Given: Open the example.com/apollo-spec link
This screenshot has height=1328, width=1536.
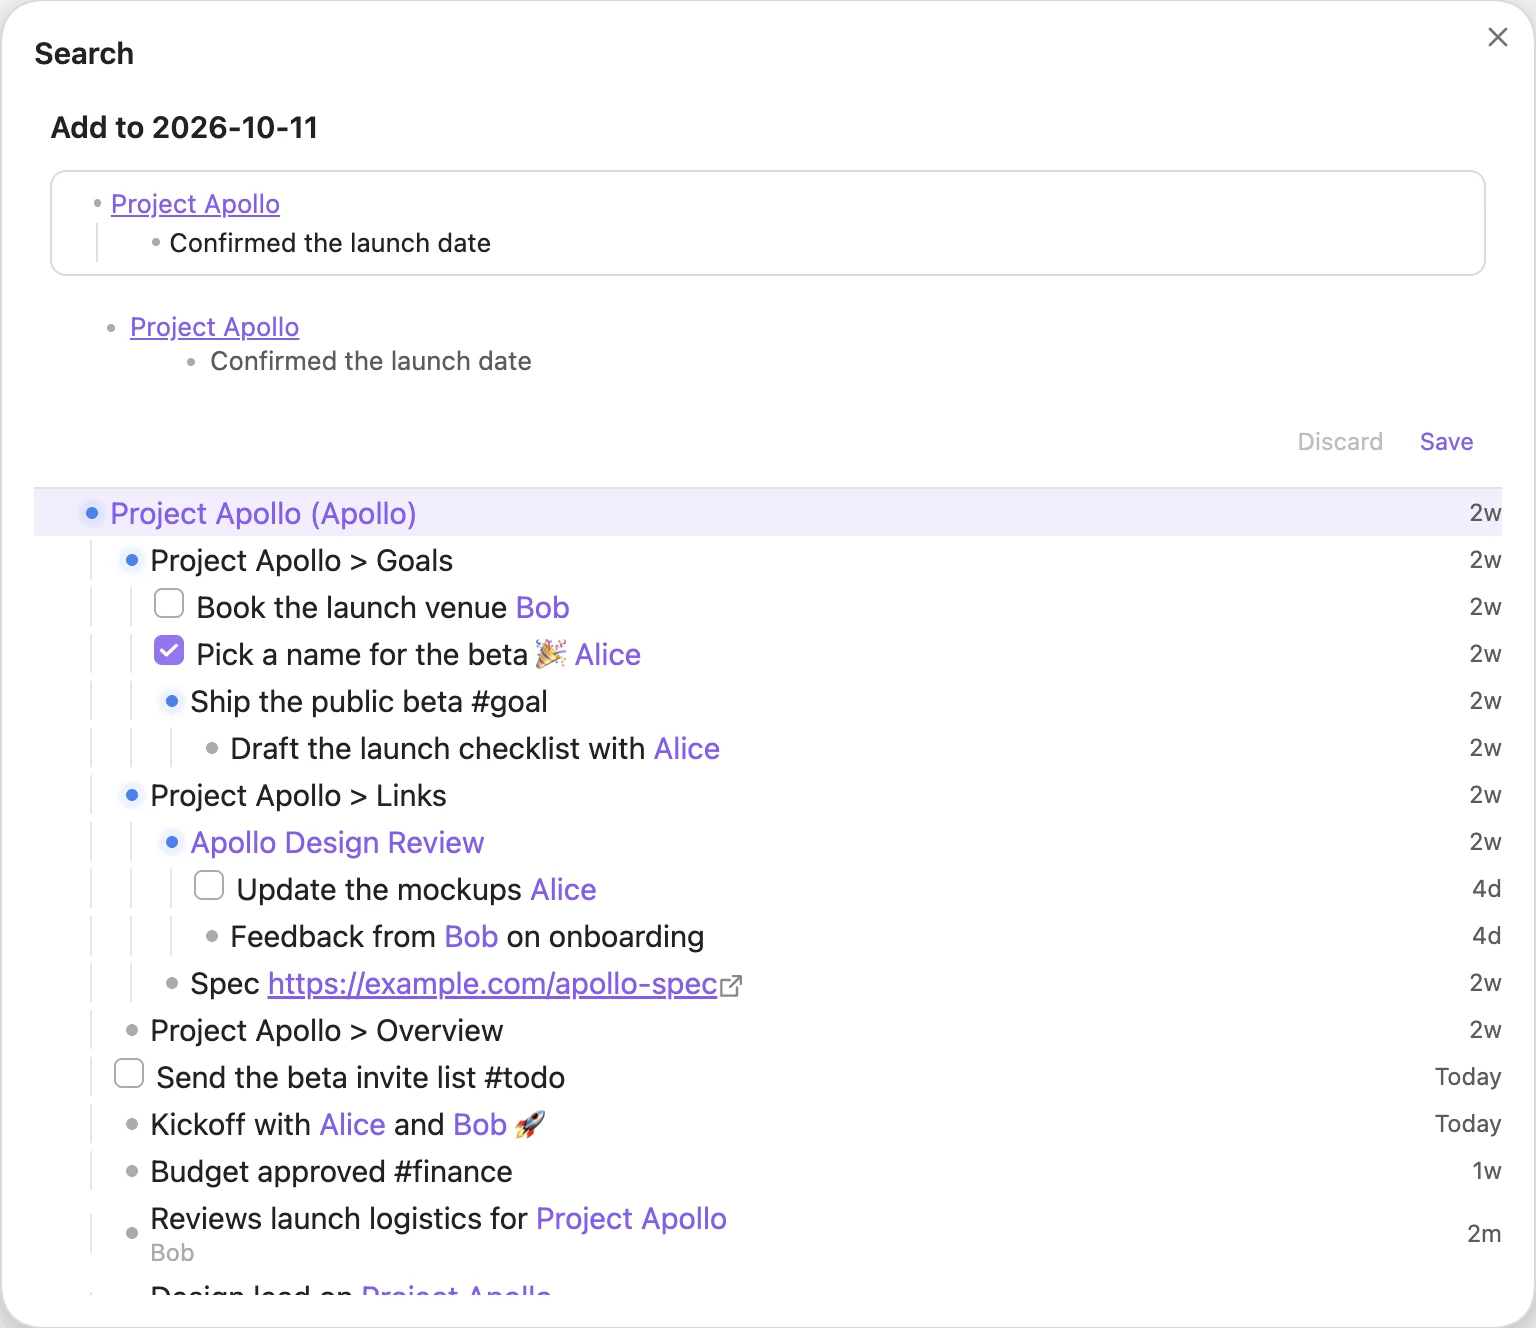Looking at the screenshot, I should tap(492, 984).
